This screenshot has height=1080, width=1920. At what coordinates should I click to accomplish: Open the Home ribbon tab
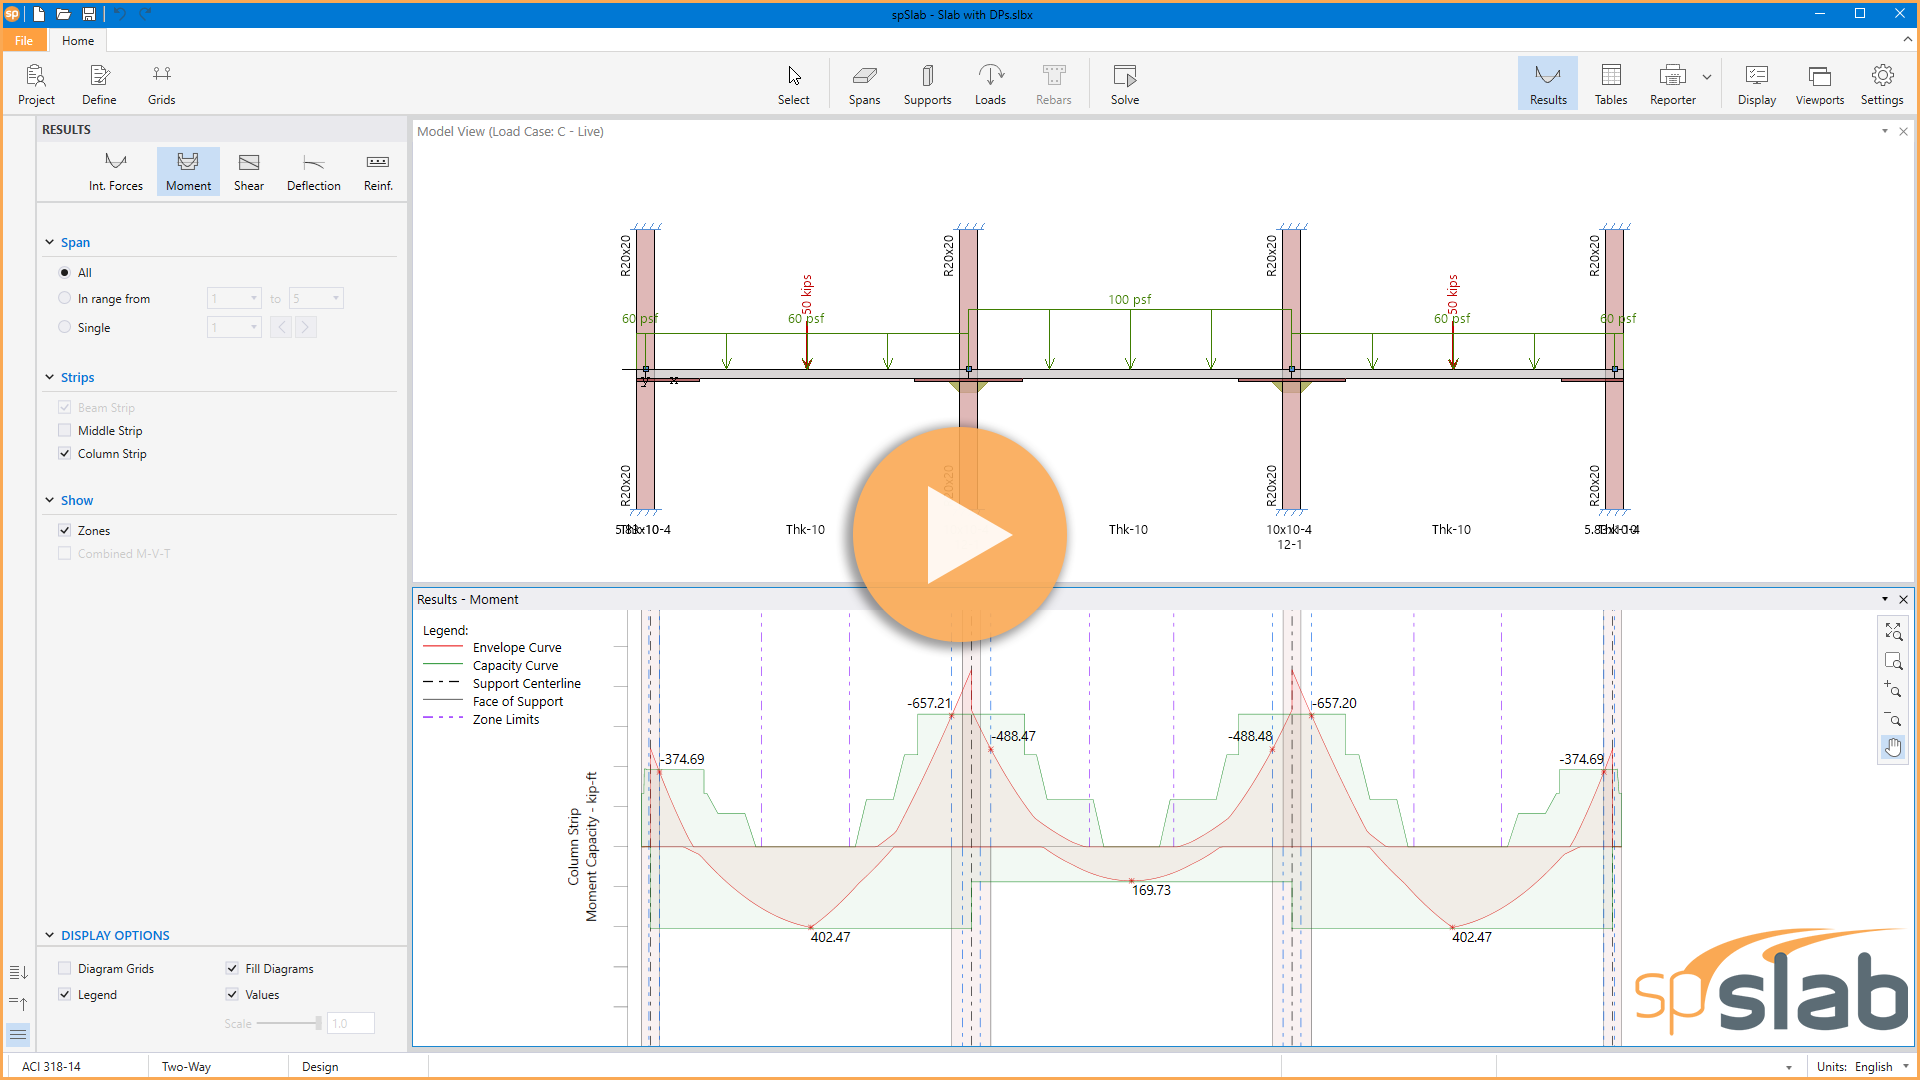click(77, 40)
